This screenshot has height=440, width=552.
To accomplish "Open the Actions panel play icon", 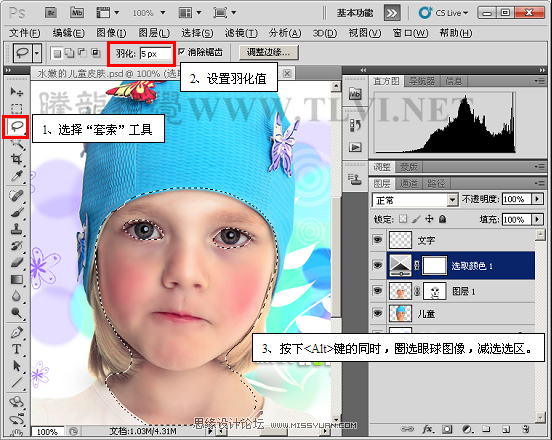I will click(x=355, y=147).
